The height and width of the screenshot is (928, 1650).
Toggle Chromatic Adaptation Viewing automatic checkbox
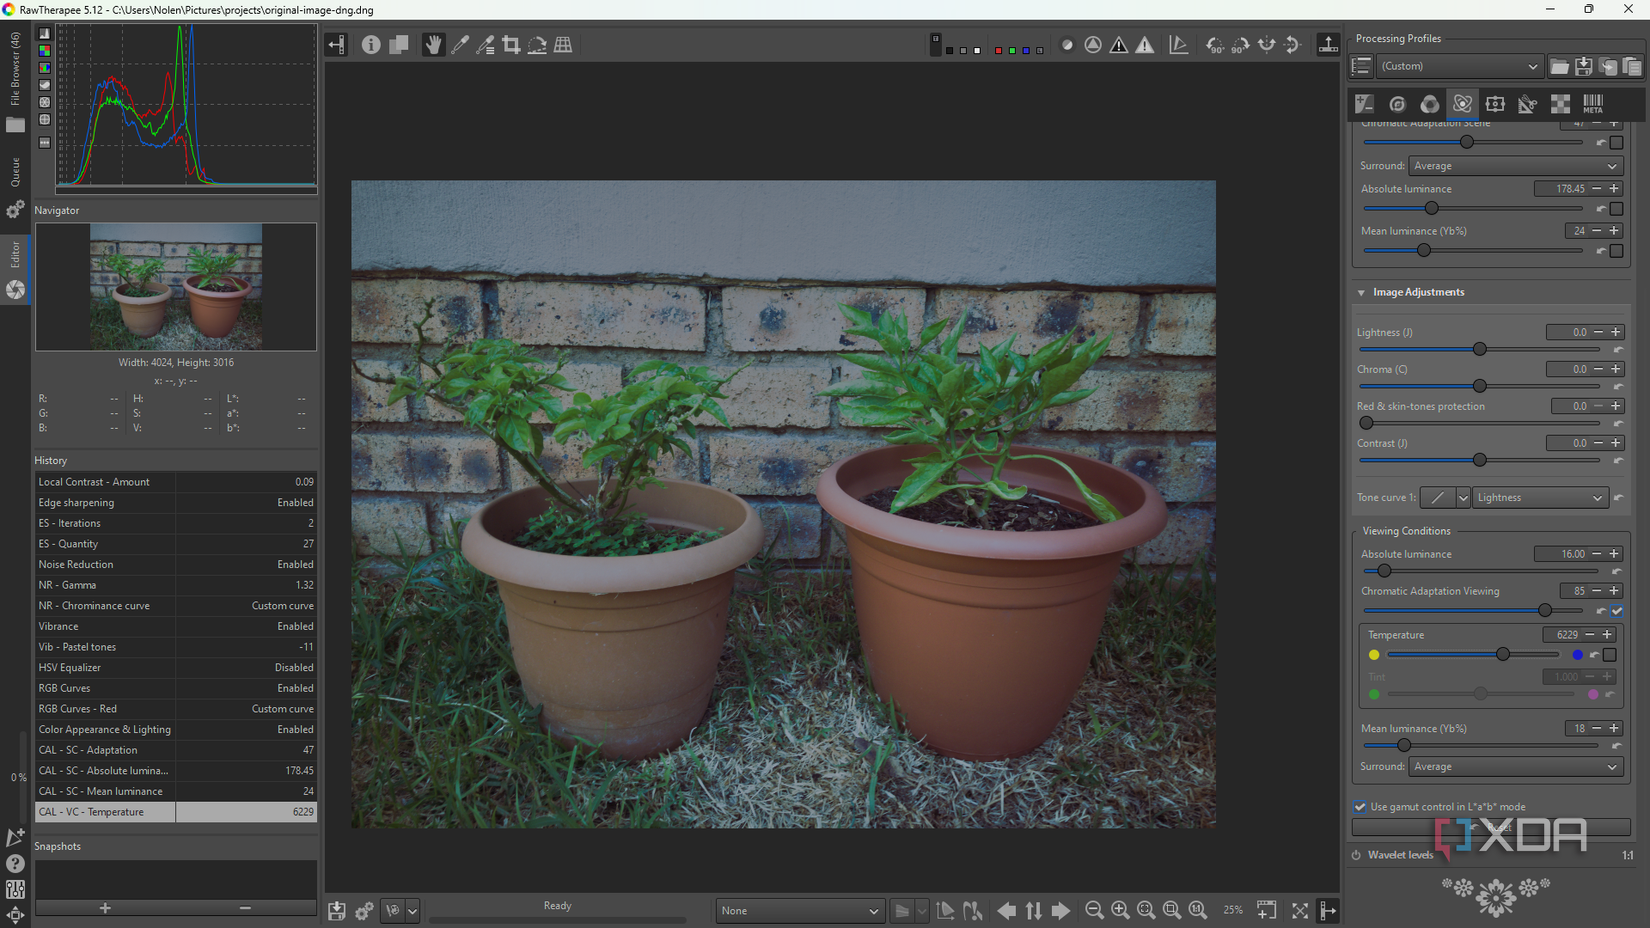click(x=1617, y=611)
